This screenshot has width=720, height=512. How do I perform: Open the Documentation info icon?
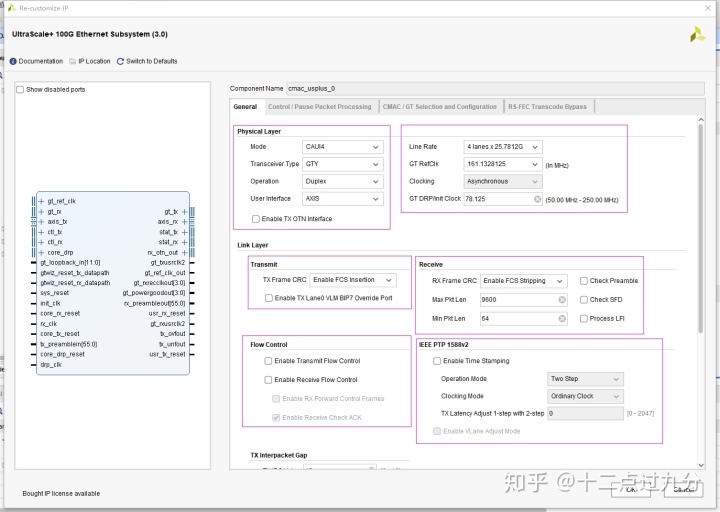[x=13, y=61]
